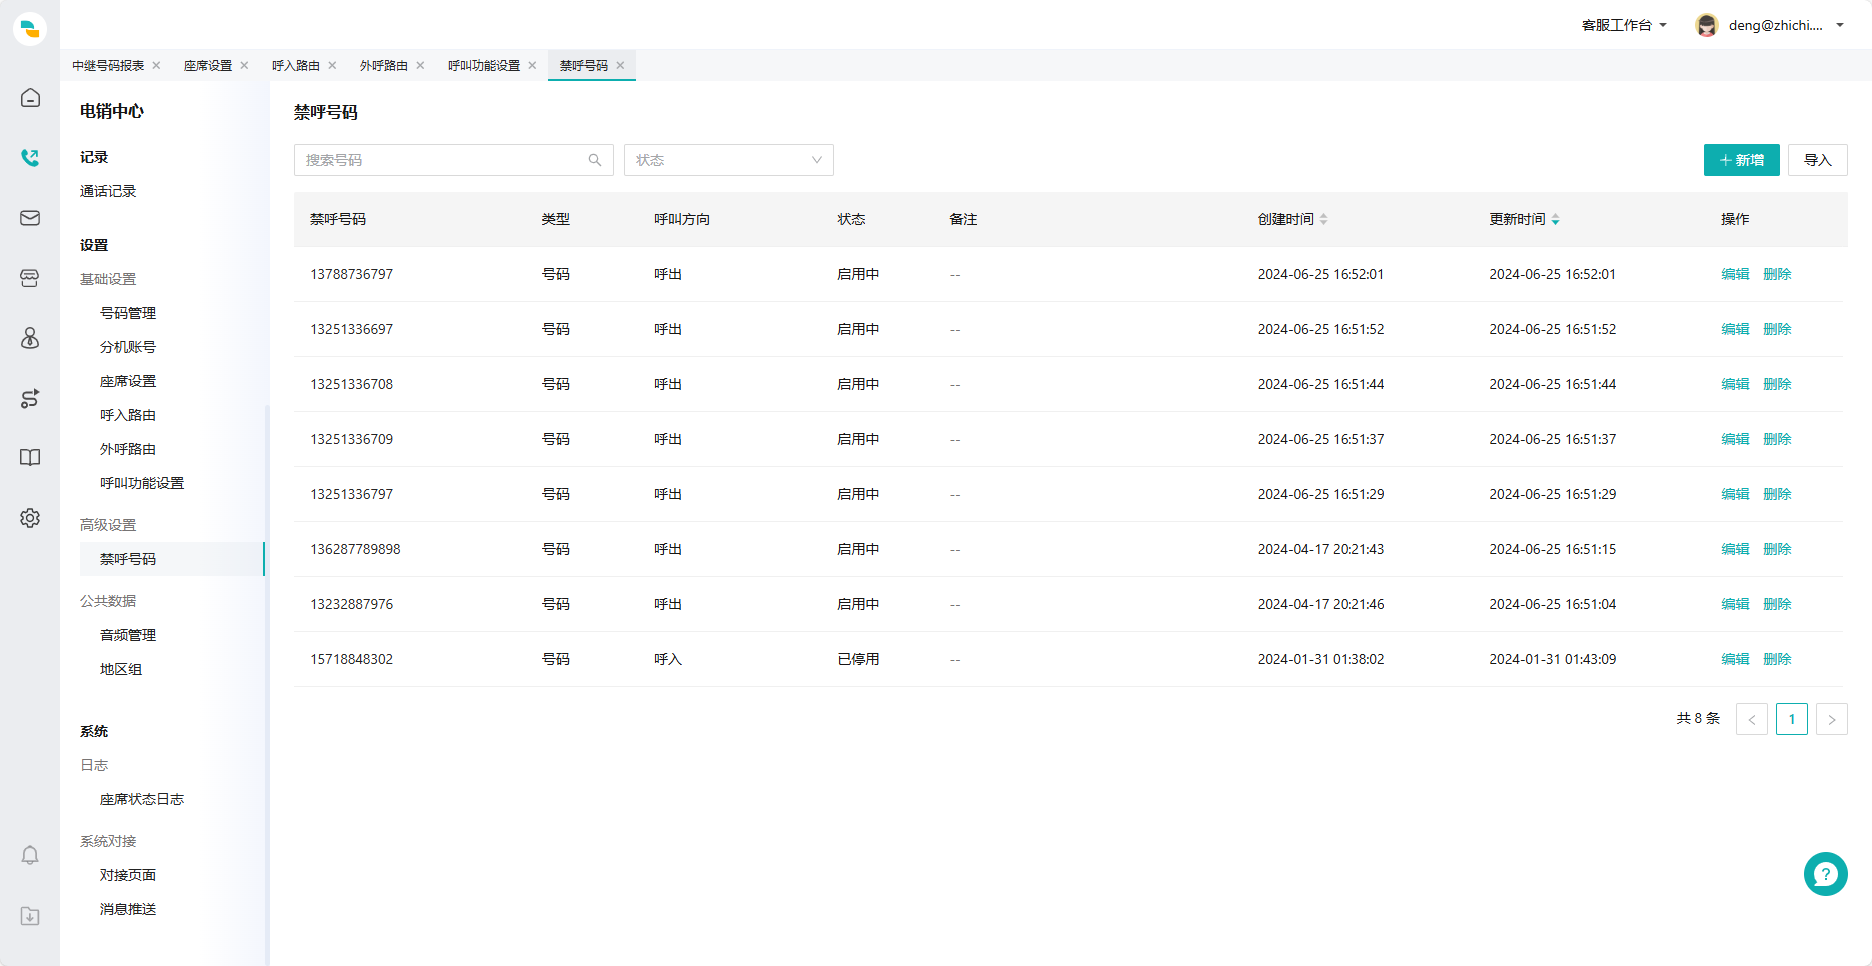This screenshot has height=966, width=1872.
Task: Close the 座席设置 tab
Action: pyautogui.click(x=244, y=65)
